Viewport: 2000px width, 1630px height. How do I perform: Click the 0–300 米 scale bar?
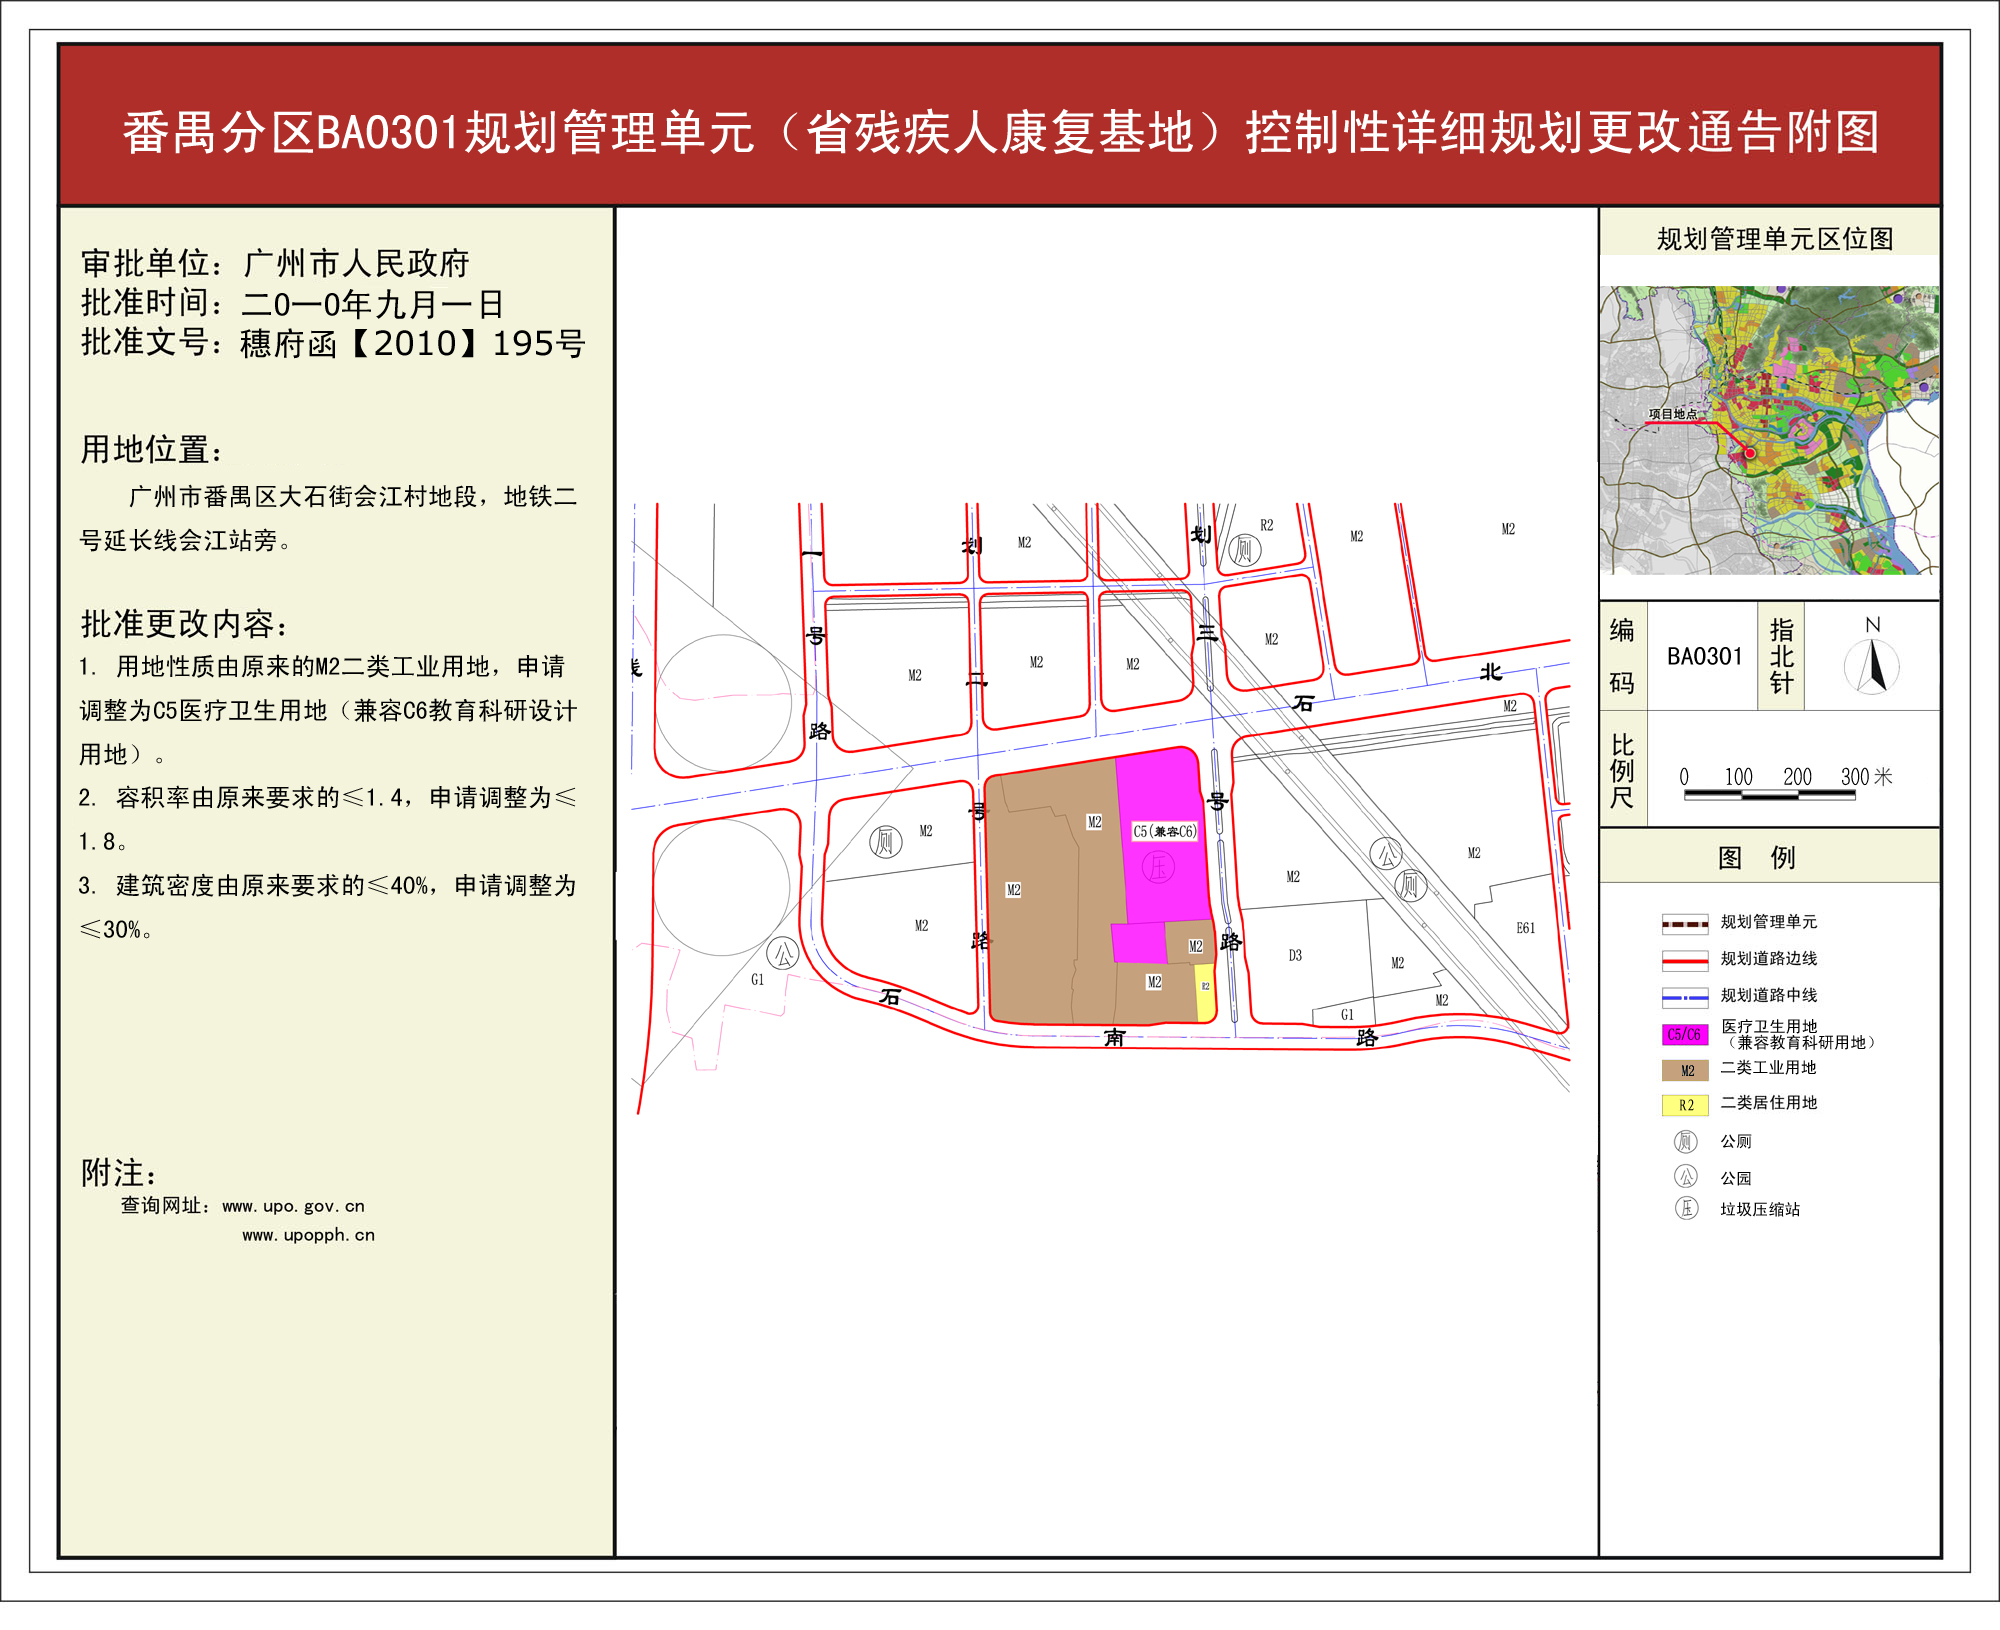[x=1769, y=795]
